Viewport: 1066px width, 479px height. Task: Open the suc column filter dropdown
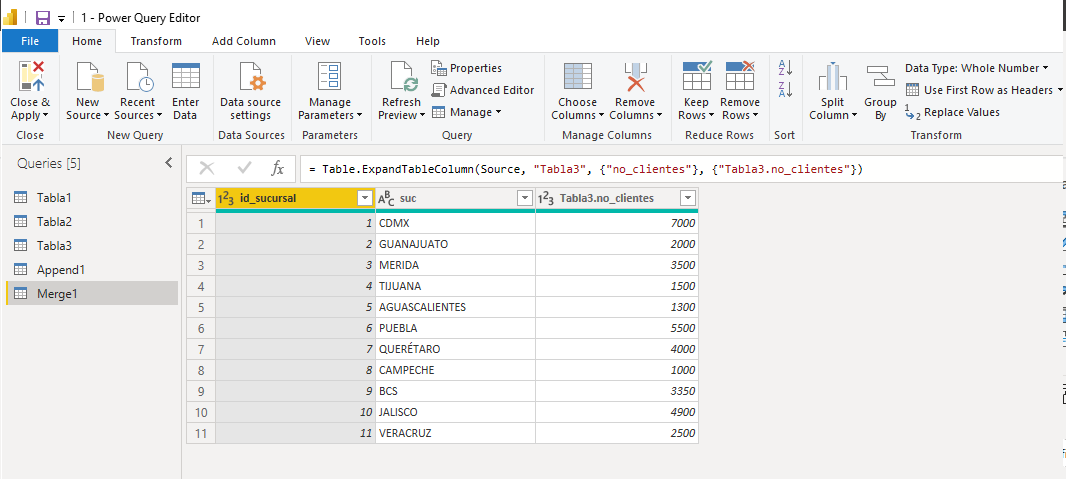coord(524,198)
